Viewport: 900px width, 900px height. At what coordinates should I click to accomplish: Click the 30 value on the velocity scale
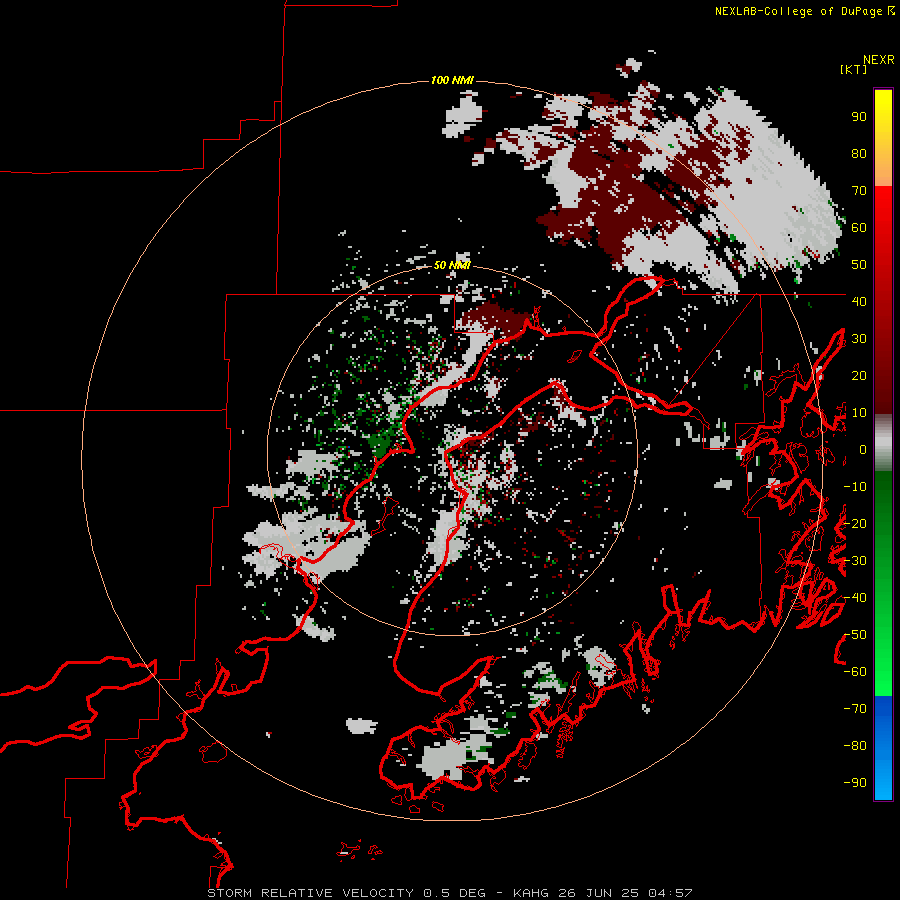coord(859,339)
